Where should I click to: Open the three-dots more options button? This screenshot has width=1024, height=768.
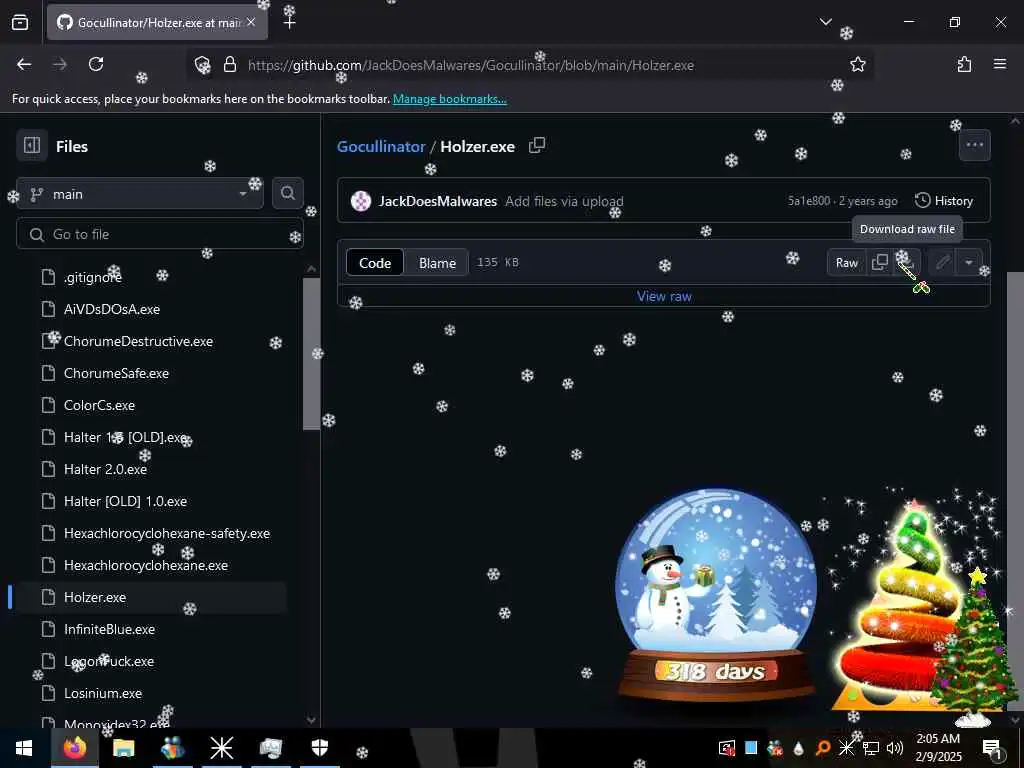[x=974, y=145]
